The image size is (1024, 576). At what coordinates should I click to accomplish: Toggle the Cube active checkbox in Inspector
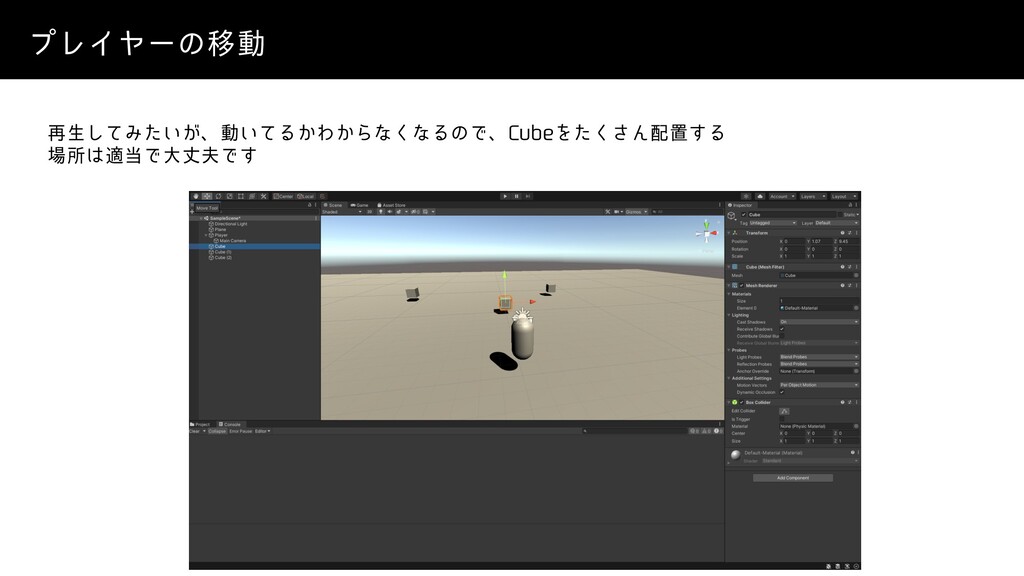(744, 215)
